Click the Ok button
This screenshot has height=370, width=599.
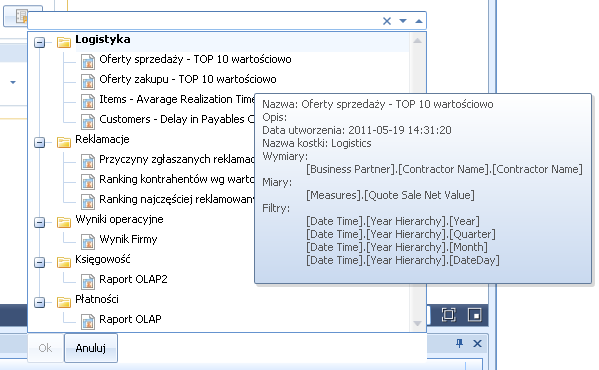[45, 348]
